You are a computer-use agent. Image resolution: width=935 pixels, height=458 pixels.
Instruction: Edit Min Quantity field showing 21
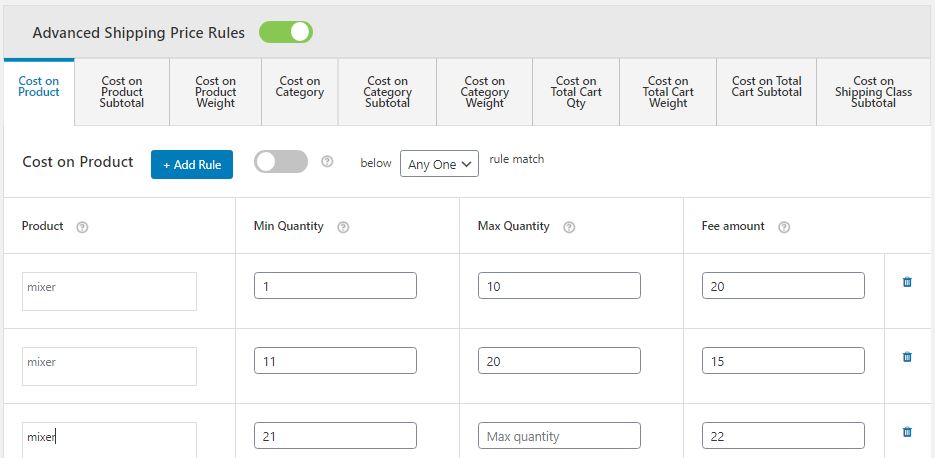tap(335, 436)
